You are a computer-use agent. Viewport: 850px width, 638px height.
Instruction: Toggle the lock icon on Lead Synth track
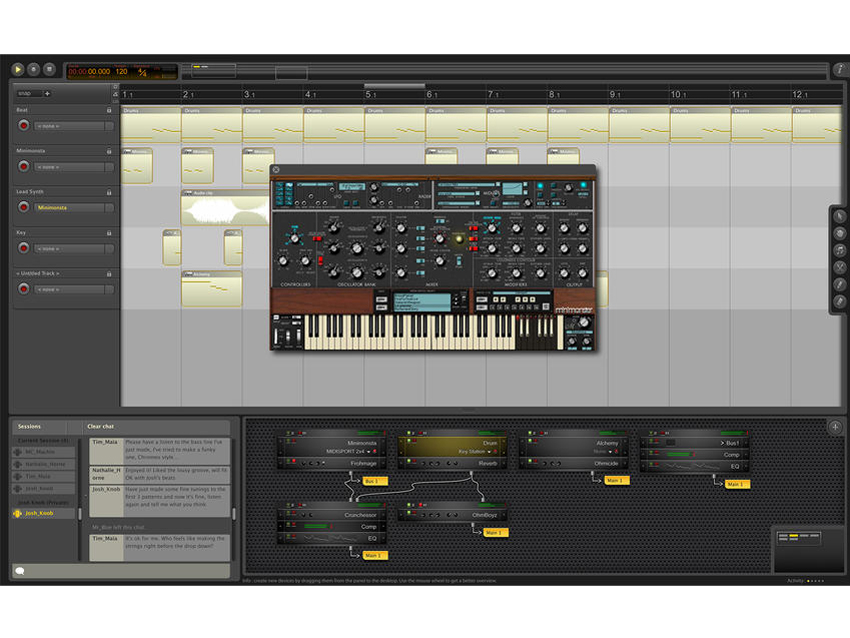click(109, 192)
